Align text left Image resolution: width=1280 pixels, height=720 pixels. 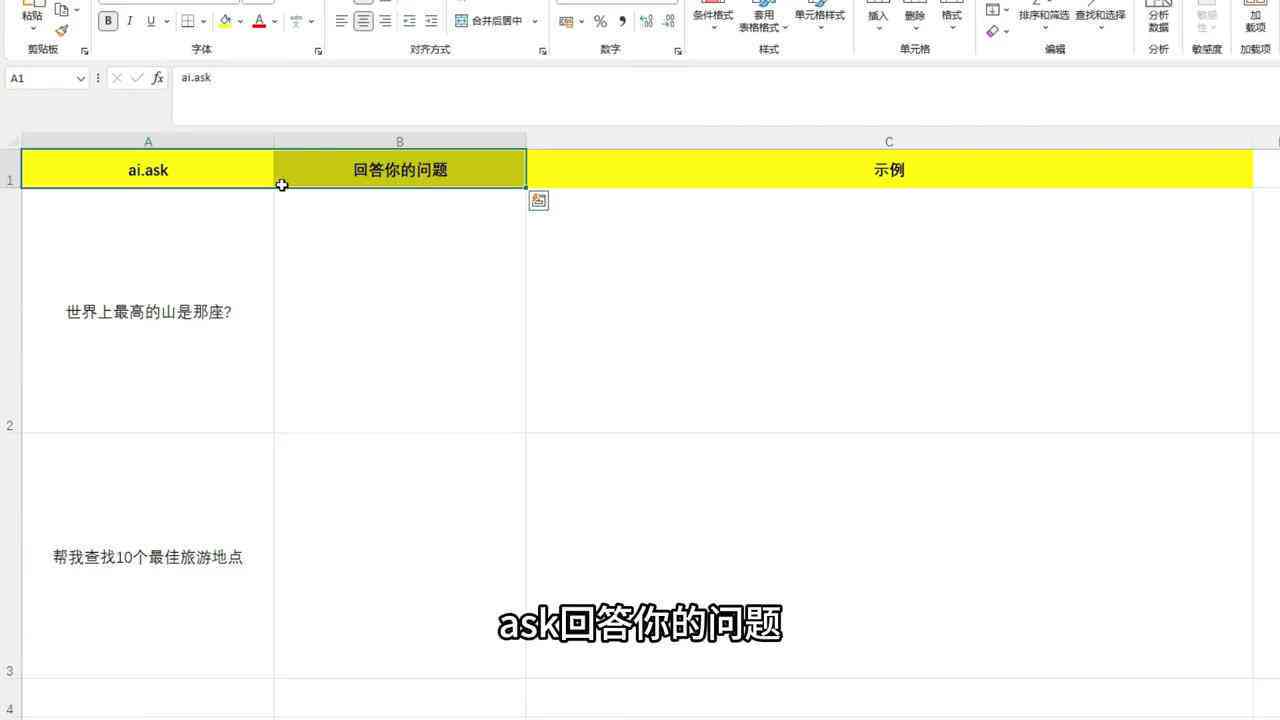tap(342, 21)
